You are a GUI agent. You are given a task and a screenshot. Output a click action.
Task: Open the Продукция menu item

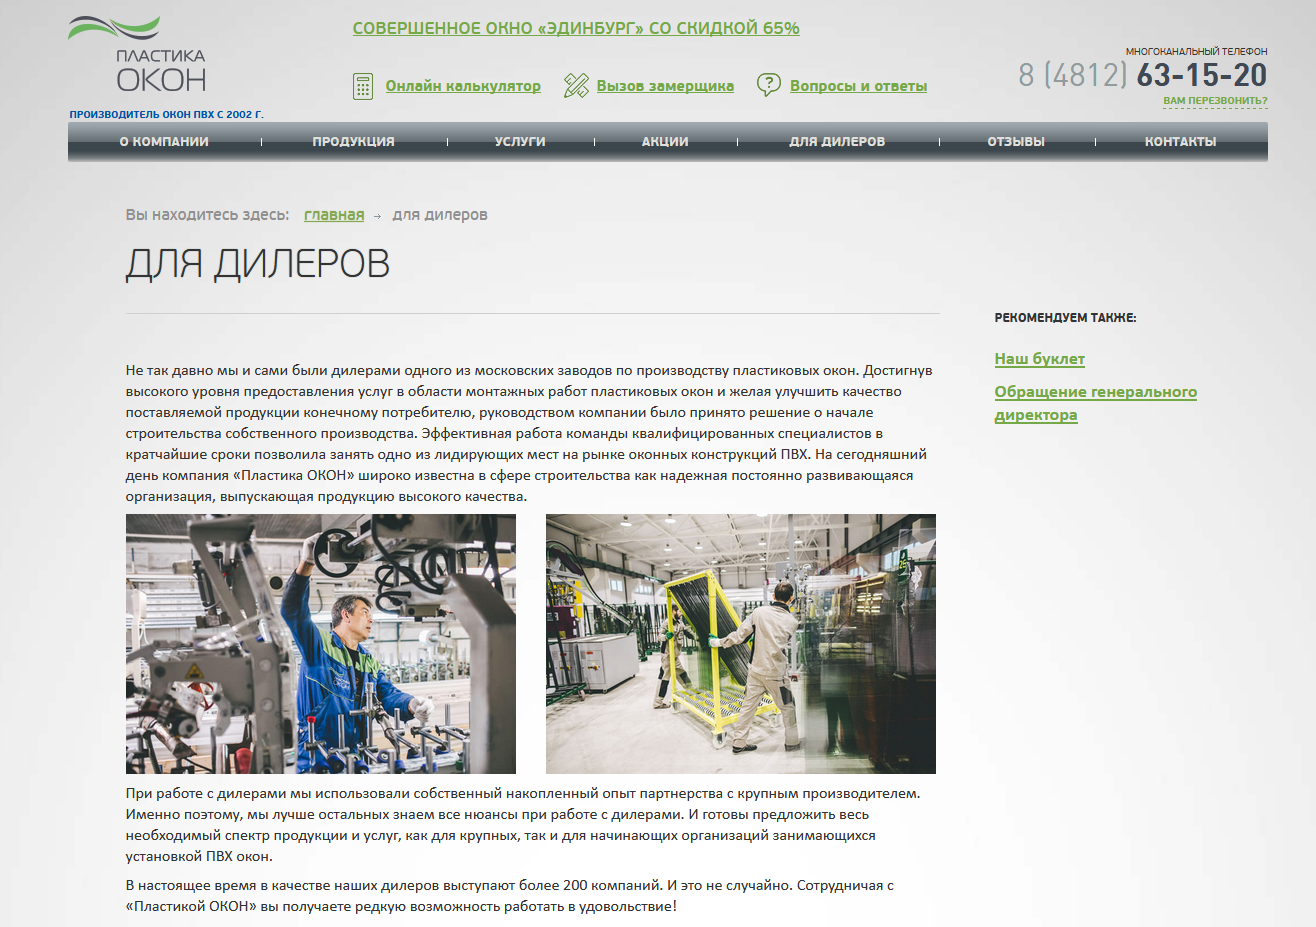[x=353, y=142]
